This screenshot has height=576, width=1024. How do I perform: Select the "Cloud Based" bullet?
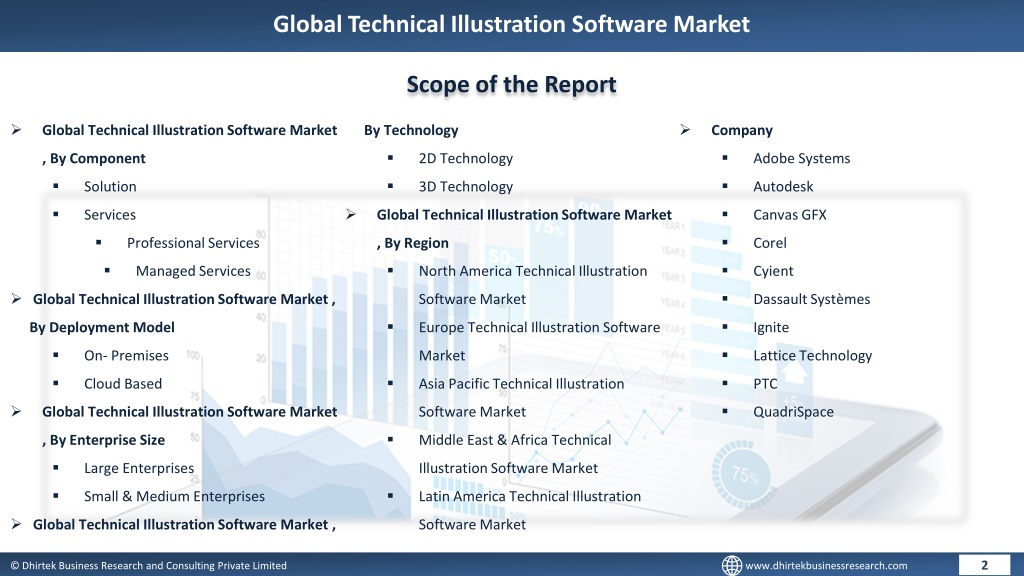point(123,383)
